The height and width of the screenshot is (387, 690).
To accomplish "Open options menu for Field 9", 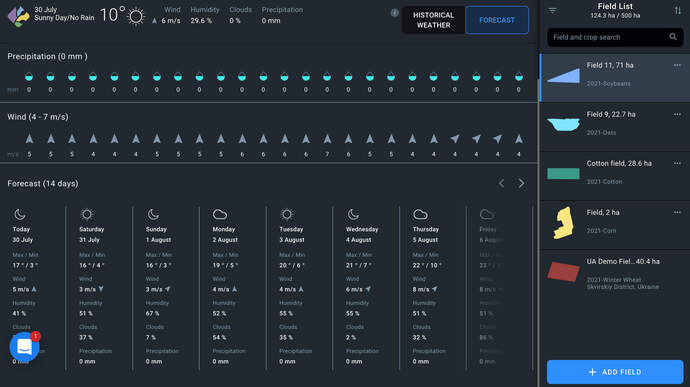I will pos(677,114).
